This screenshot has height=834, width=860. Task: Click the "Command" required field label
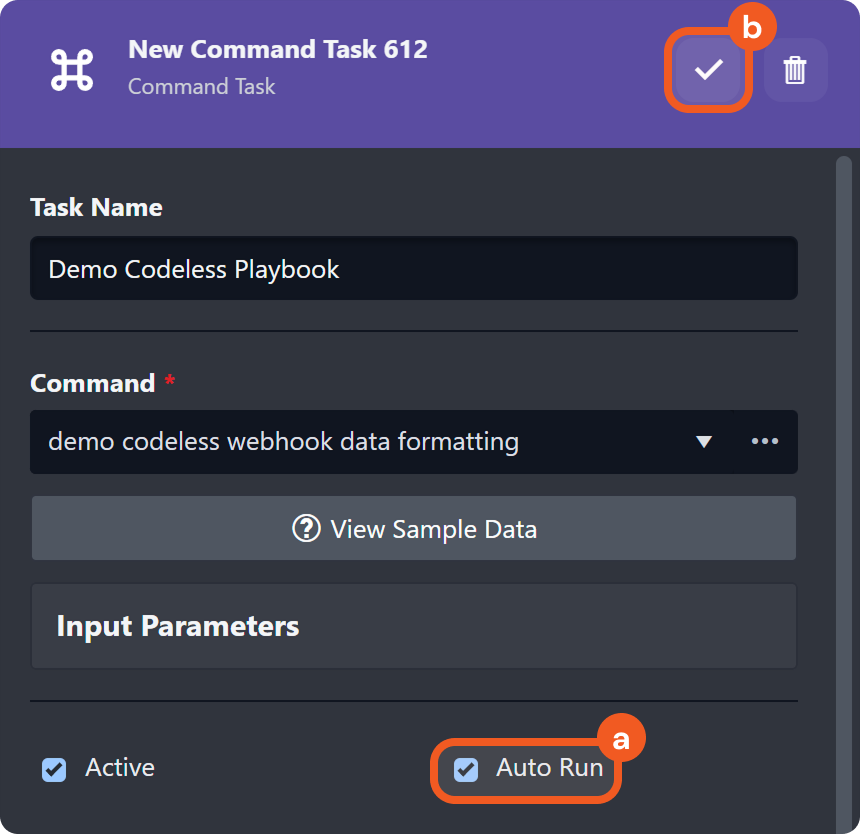click(92, 383)
